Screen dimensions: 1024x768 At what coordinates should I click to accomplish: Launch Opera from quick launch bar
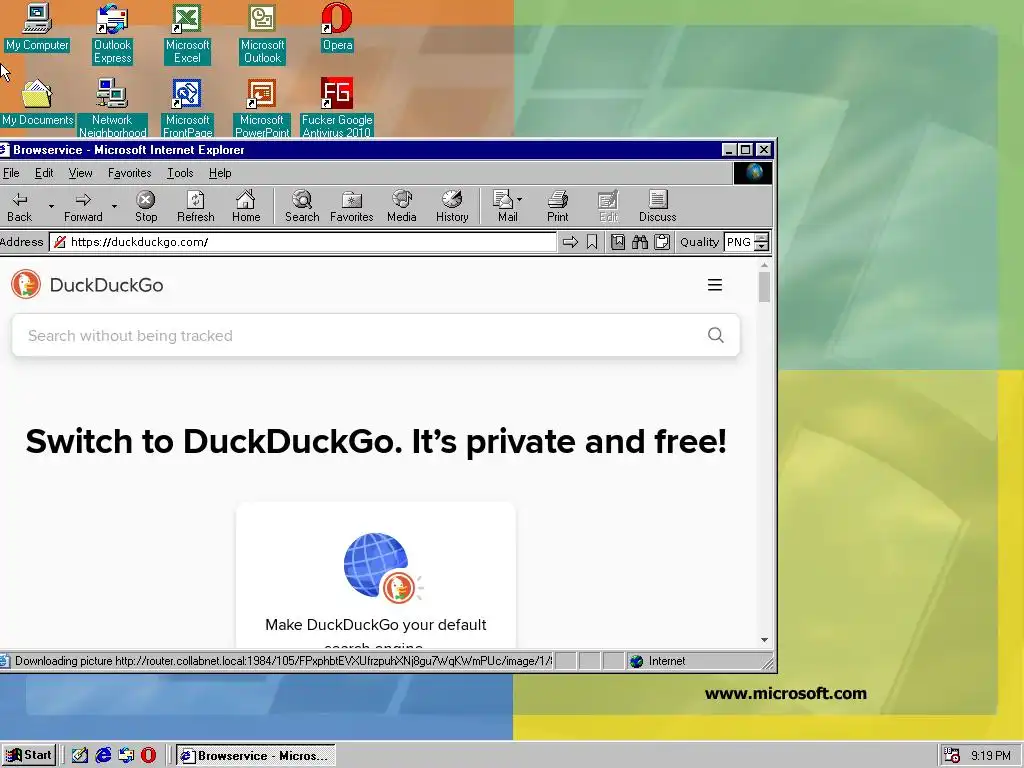click(149, 756)
